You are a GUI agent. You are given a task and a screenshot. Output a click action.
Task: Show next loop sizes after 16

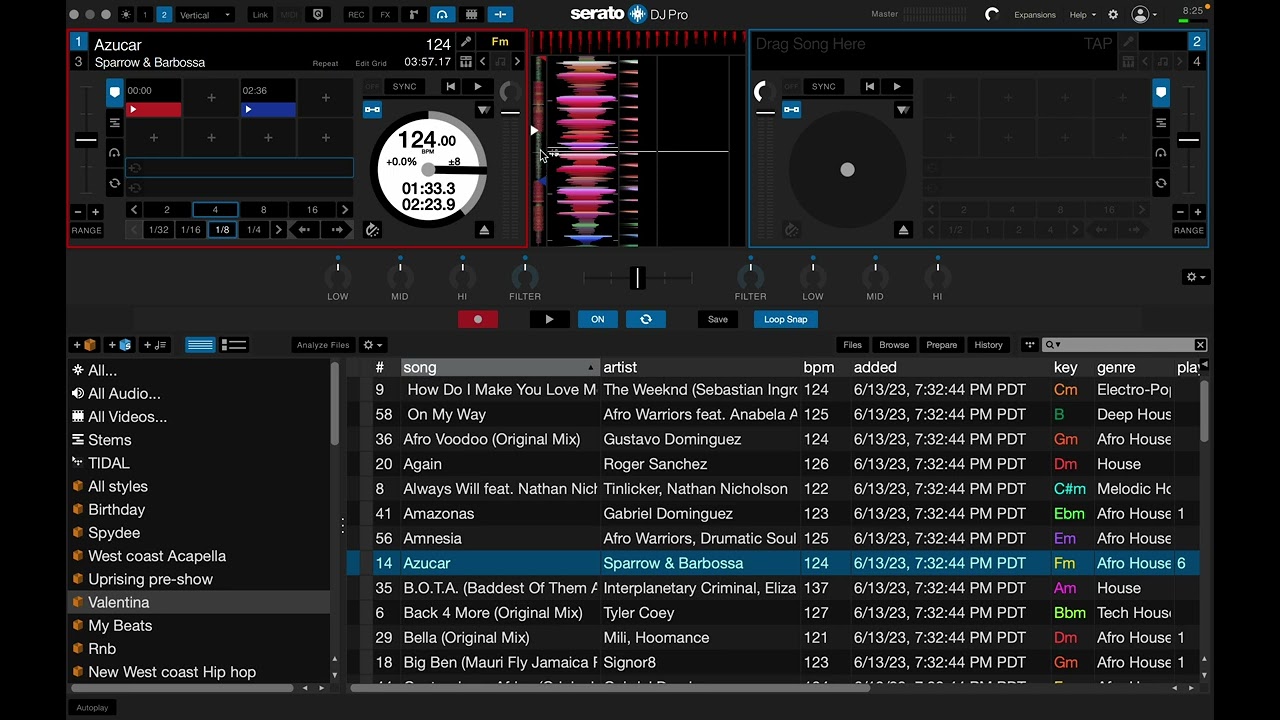click(345, 210)
